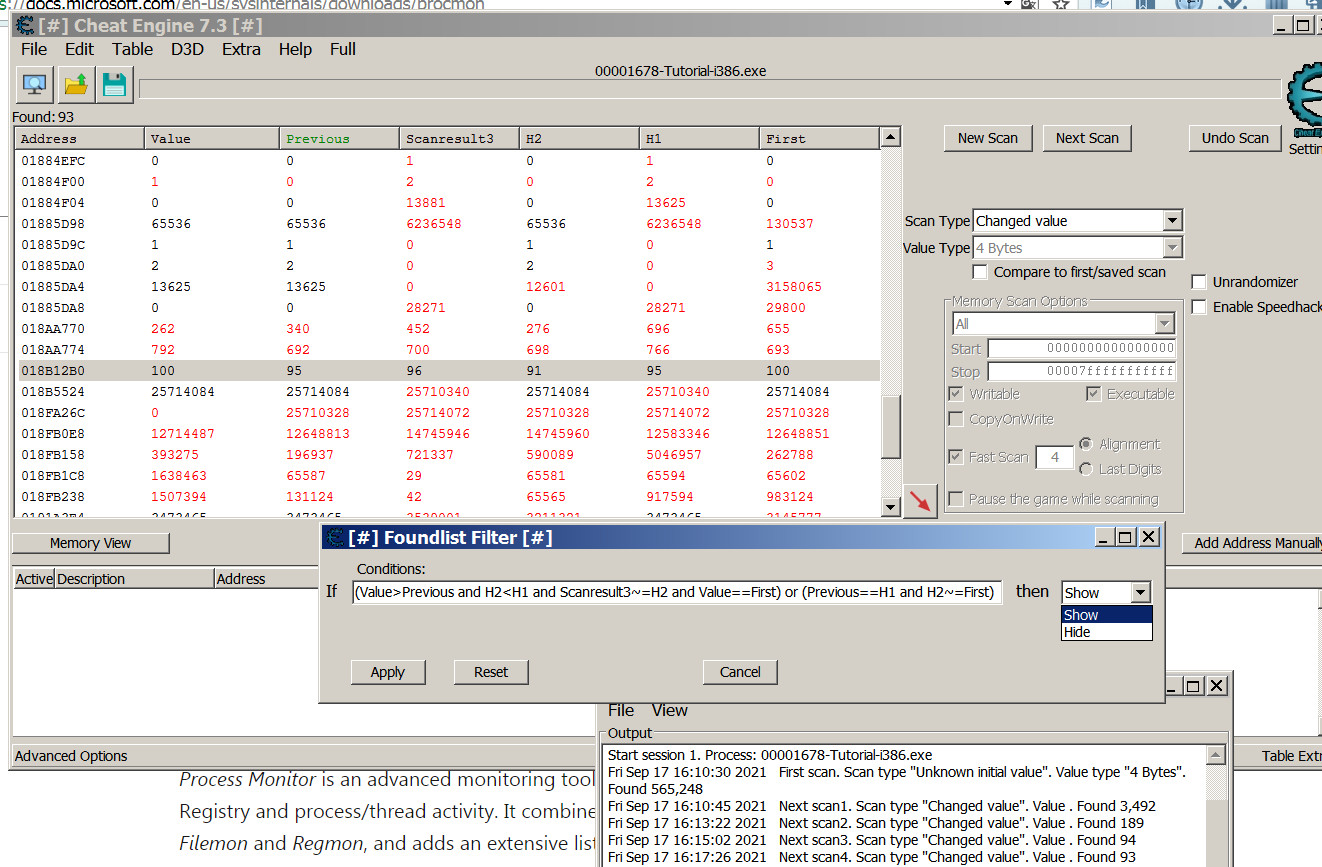Click the save floppy disk icon
Screen dimensions: 1322x867
click(114, 85)
